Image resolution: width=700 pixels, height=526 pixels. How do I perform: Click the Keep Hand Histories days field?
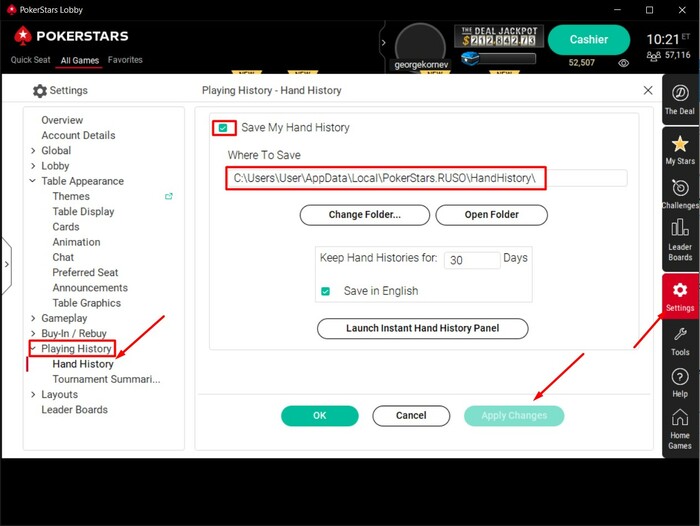coord(472,260)
